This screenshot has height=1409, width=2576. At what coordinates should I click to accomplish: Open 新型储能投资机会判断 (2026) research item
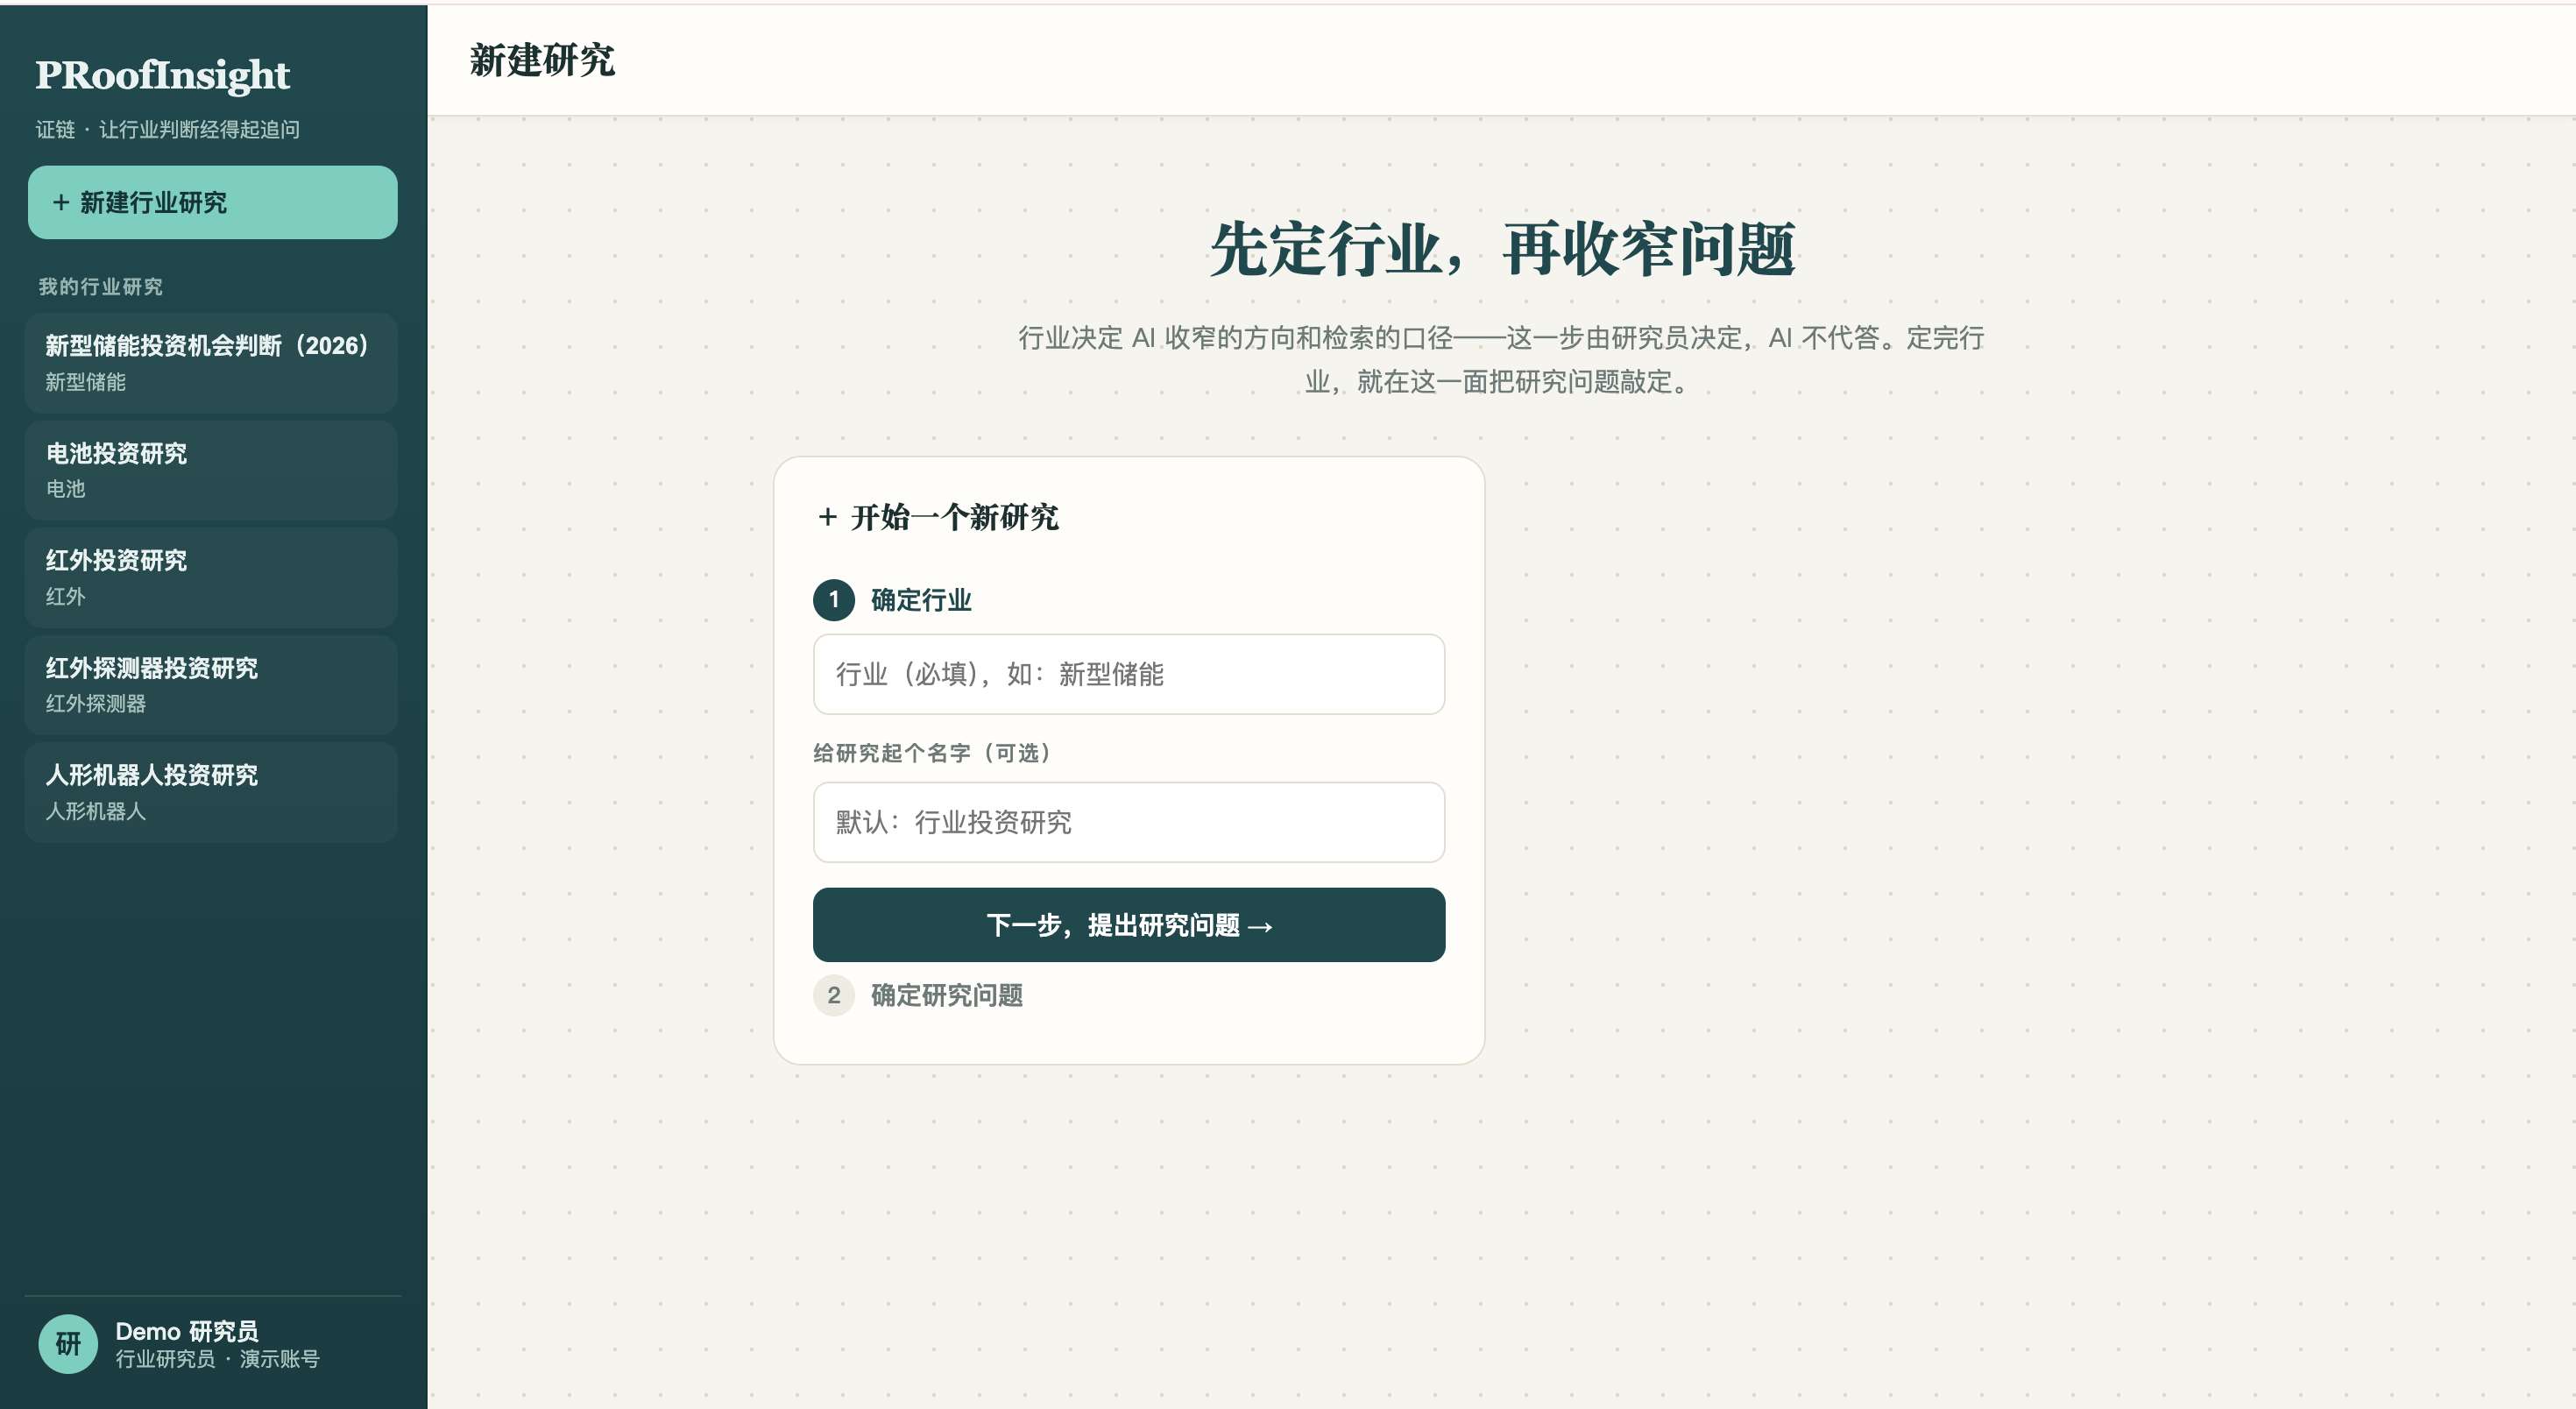click(211, 363)
